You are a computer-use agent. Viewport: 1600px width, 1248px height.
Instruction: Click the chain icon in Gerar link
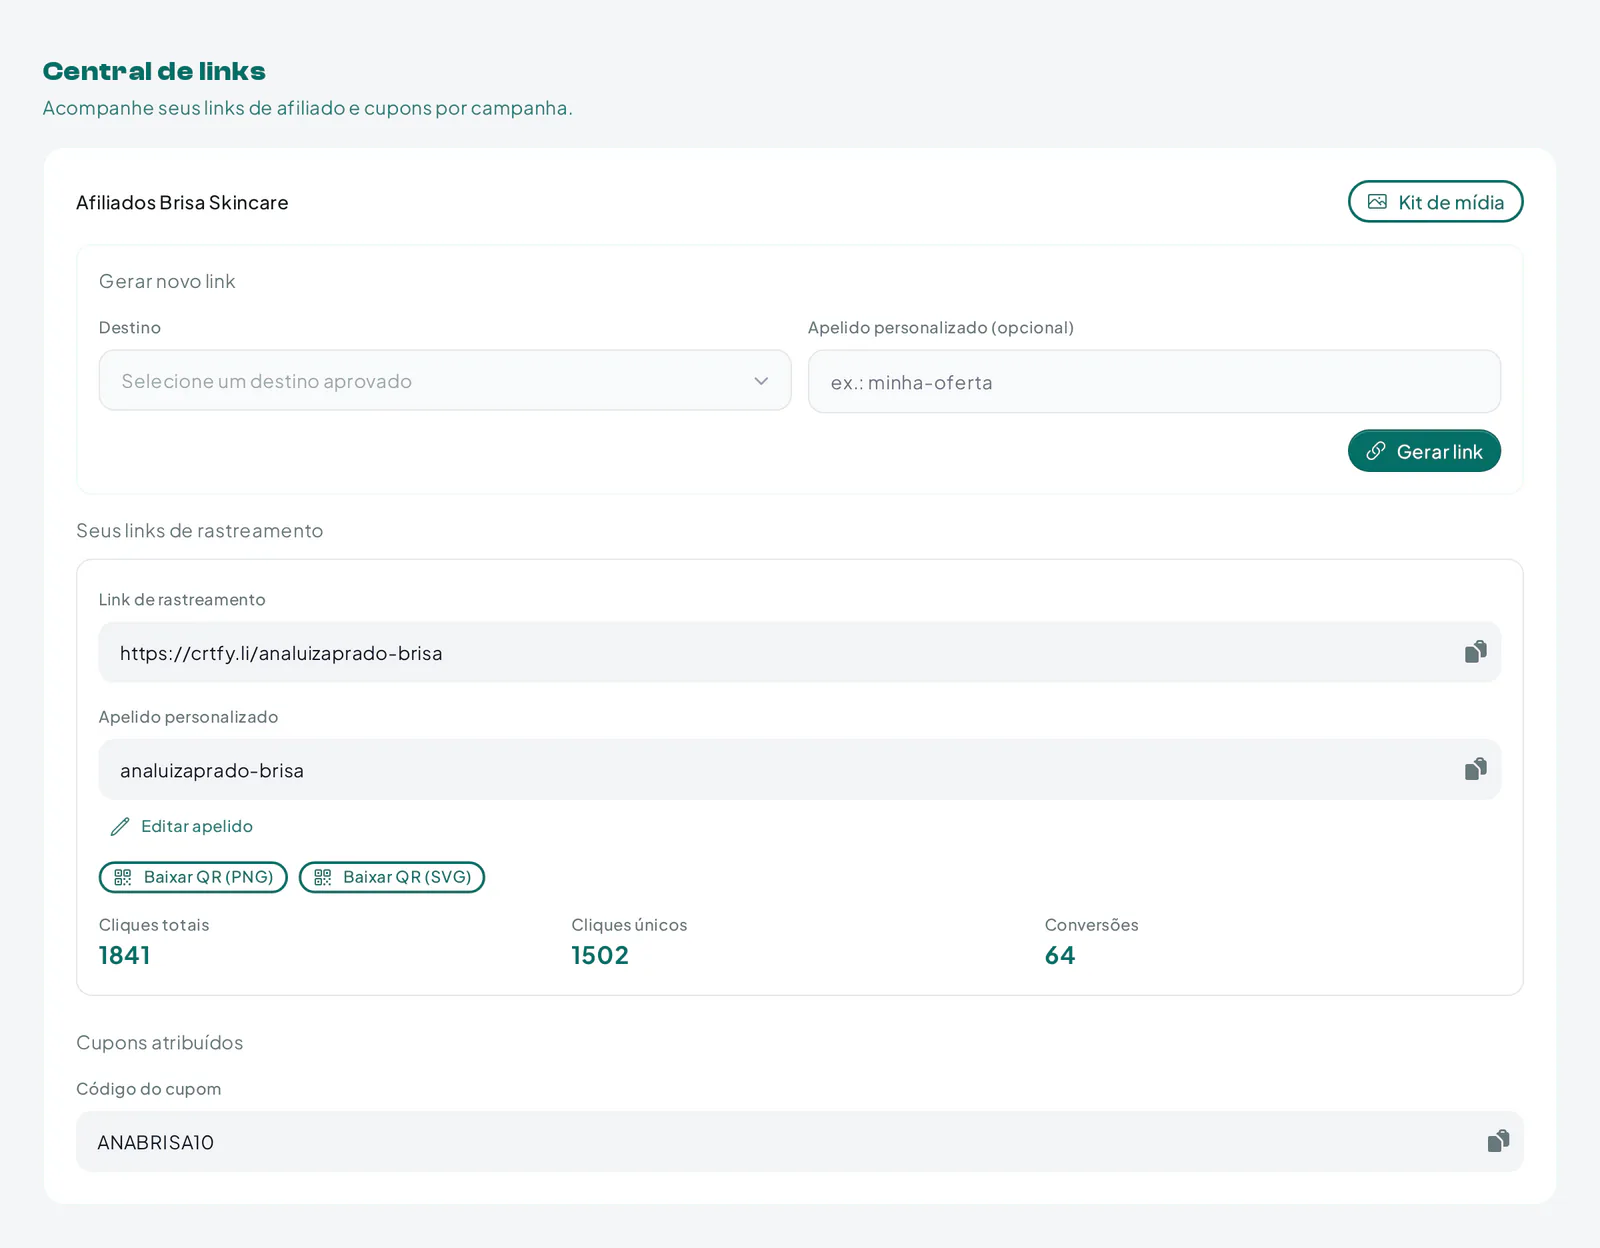1376,451
